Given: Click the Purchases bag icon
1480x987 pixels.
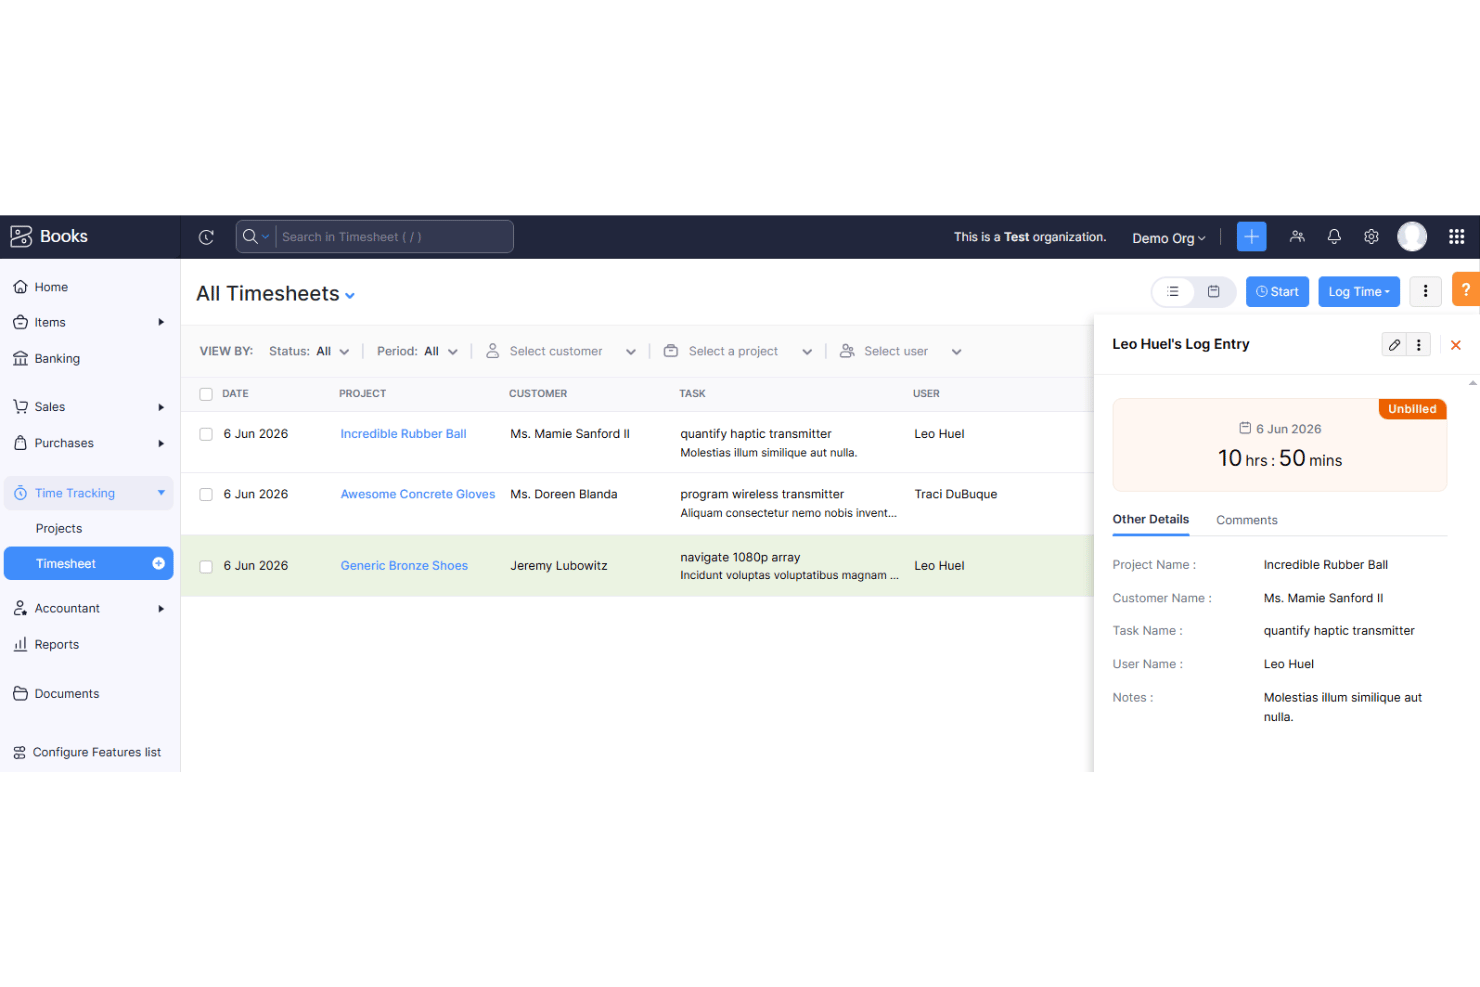Looking at the screenshot, I should (20, 443).
